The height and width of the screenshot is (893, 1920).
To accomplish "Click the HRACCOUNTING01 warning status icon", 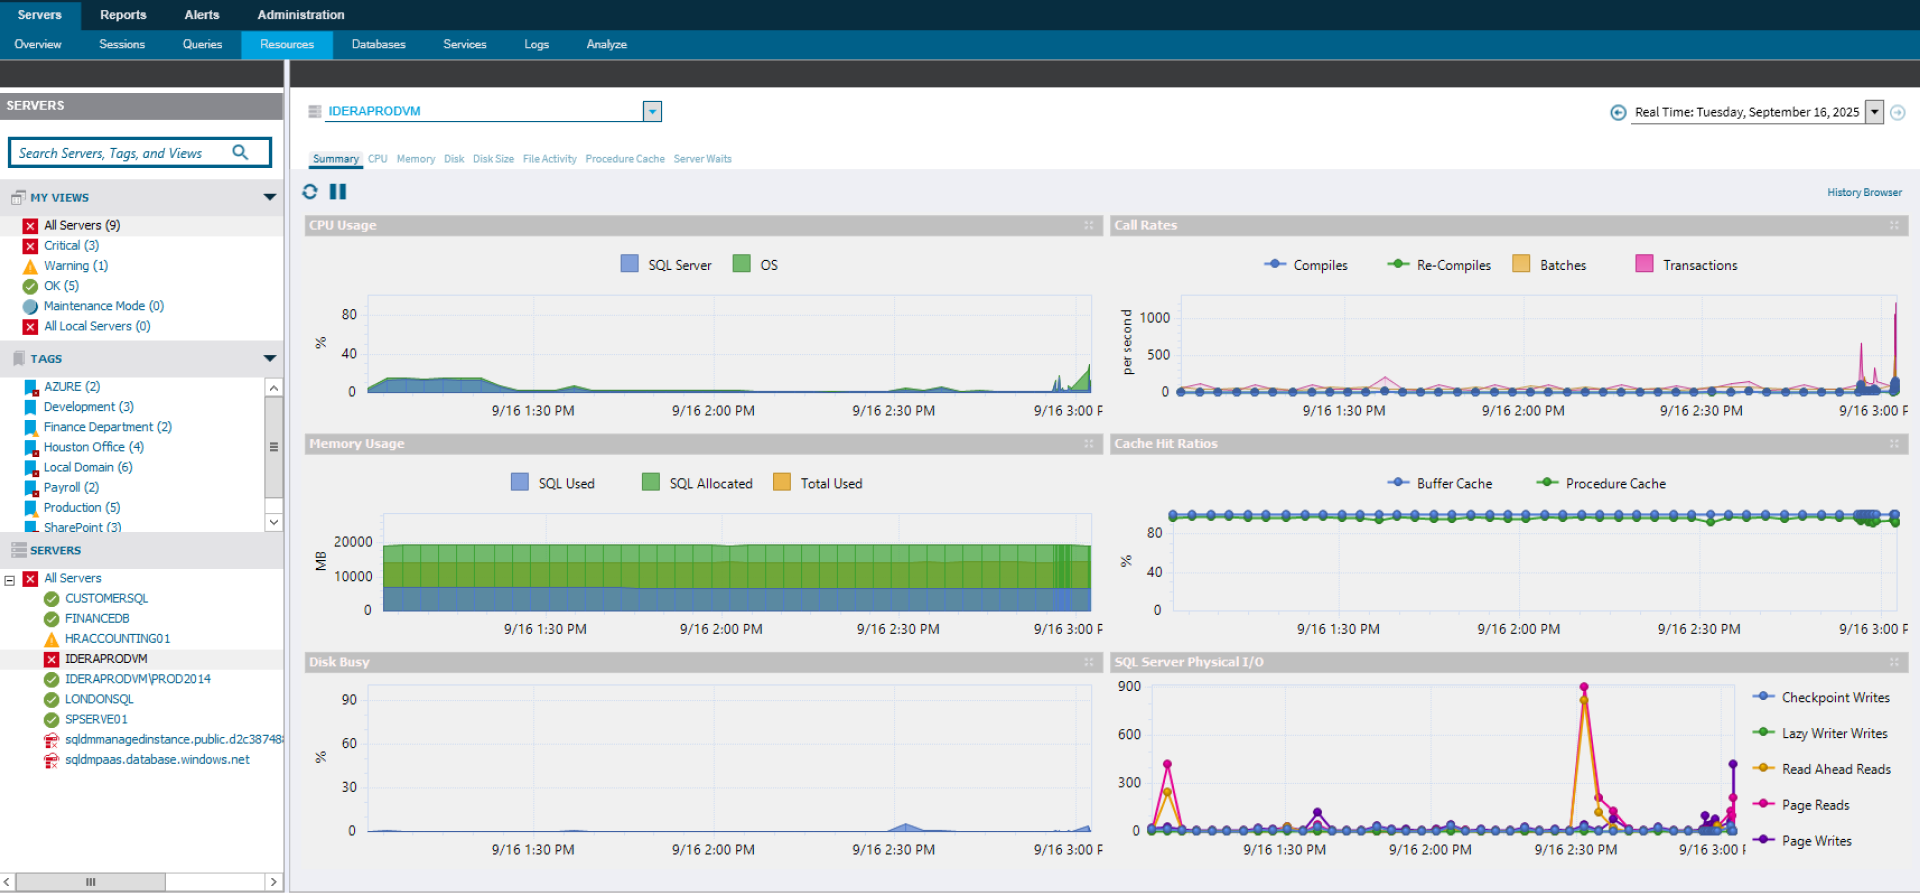I will tap(52, 639).
